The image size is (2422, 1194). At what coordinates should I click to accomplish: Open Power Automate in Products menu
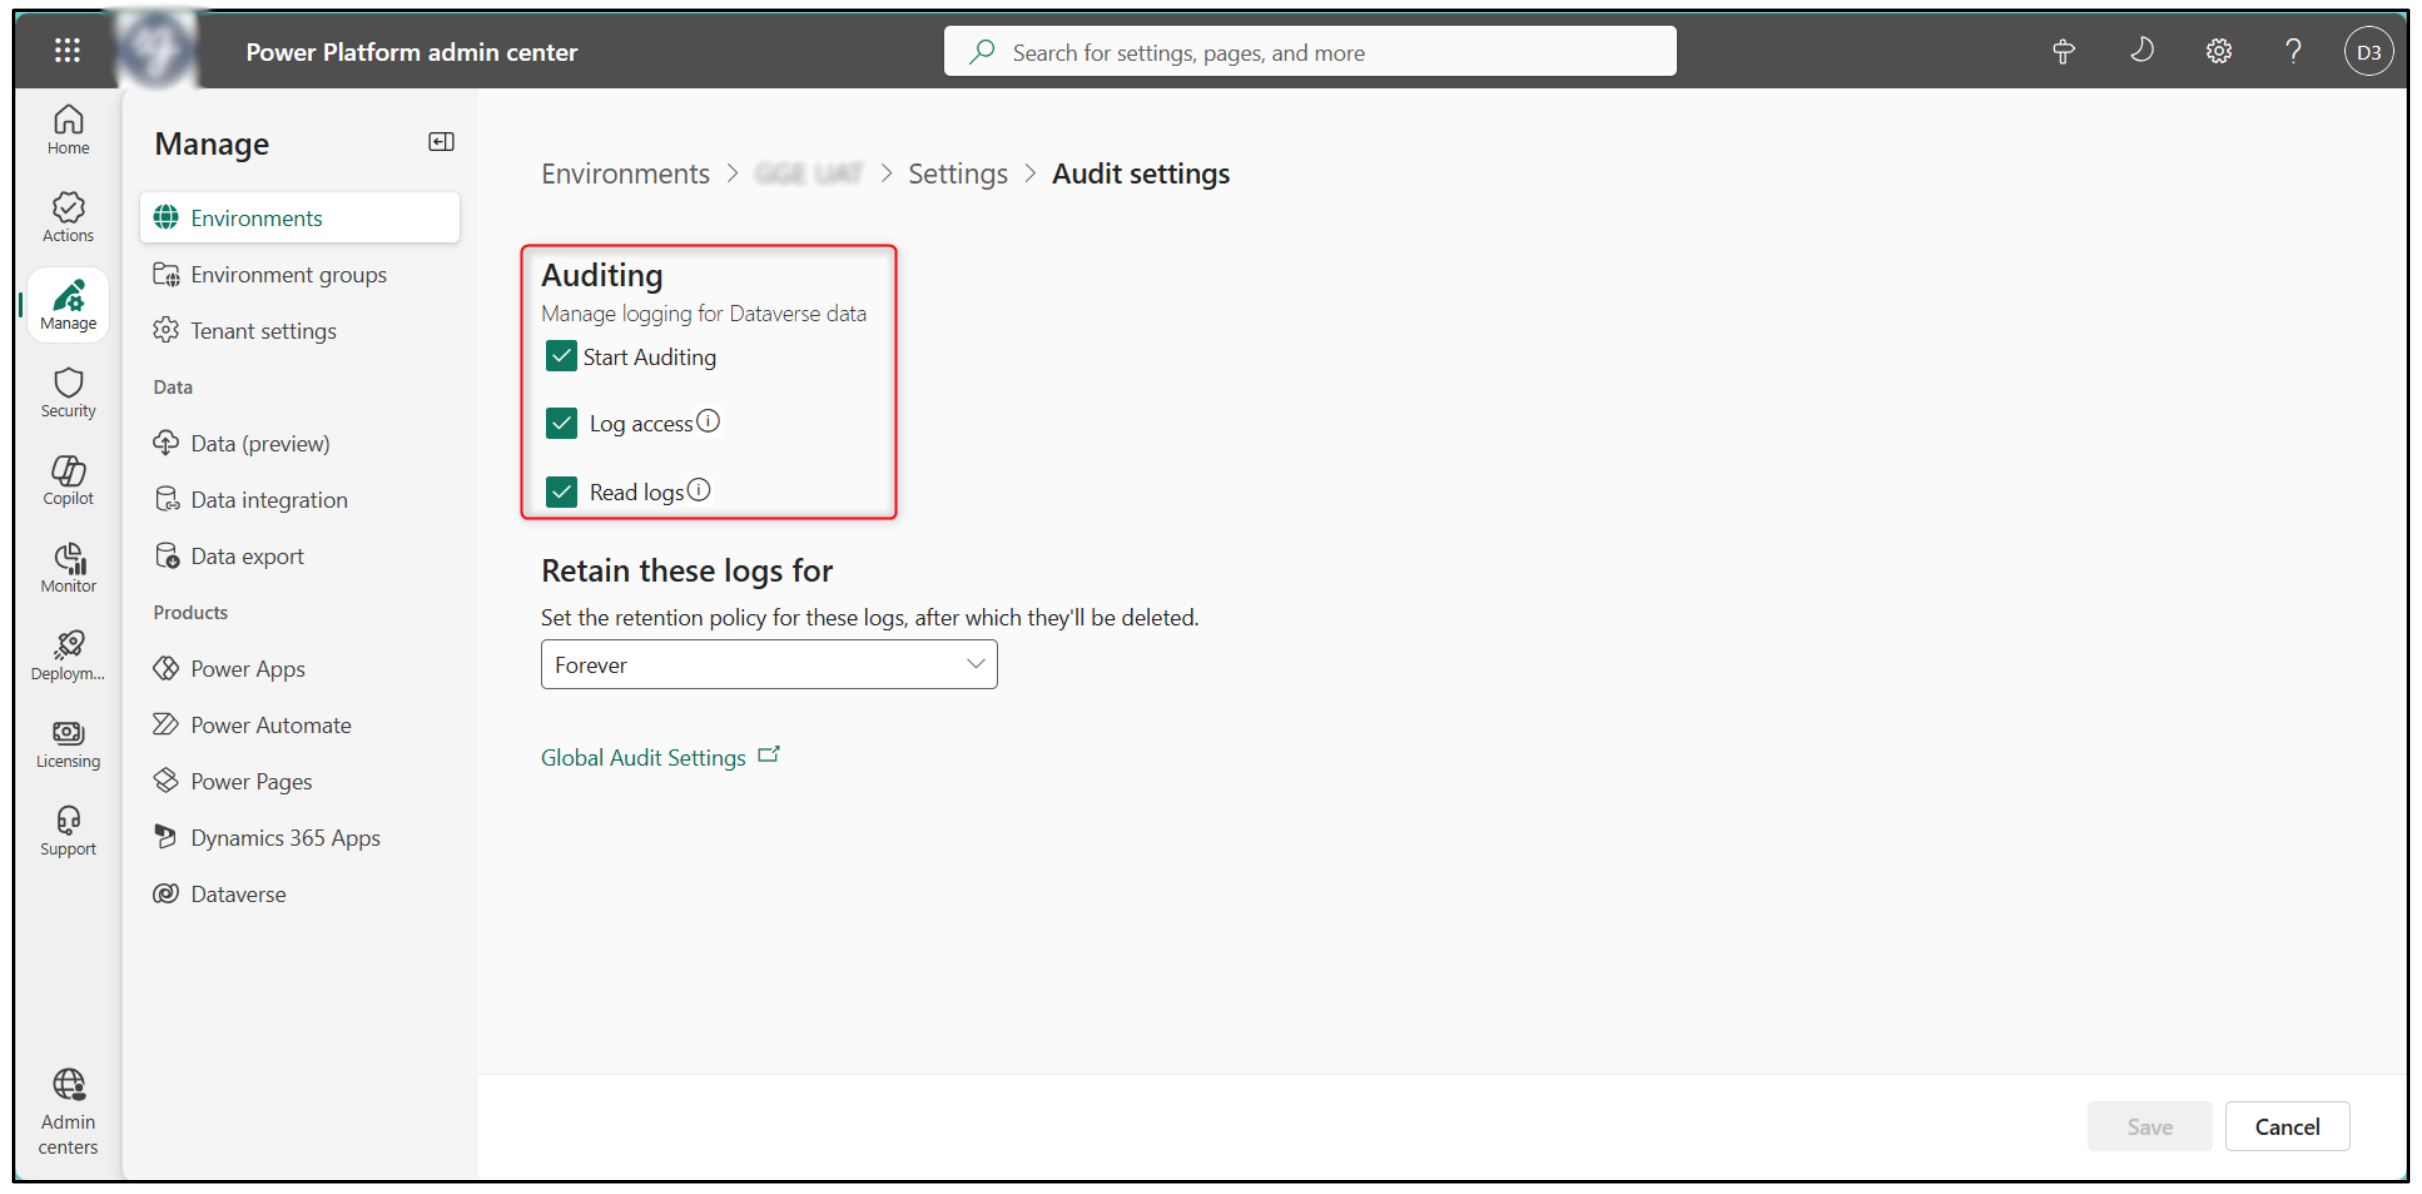(270, 725)
